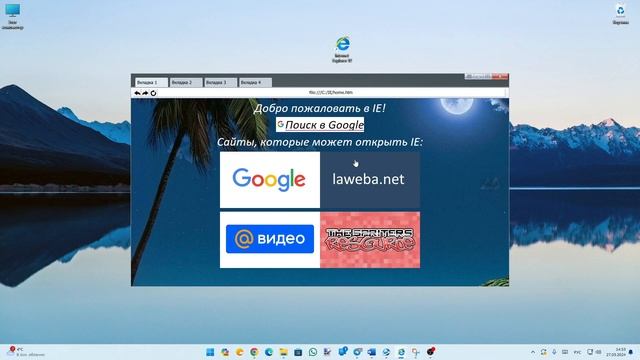Switch to the Вкладка 1 tab
The image size is (640, 360).
pos(151,82)
